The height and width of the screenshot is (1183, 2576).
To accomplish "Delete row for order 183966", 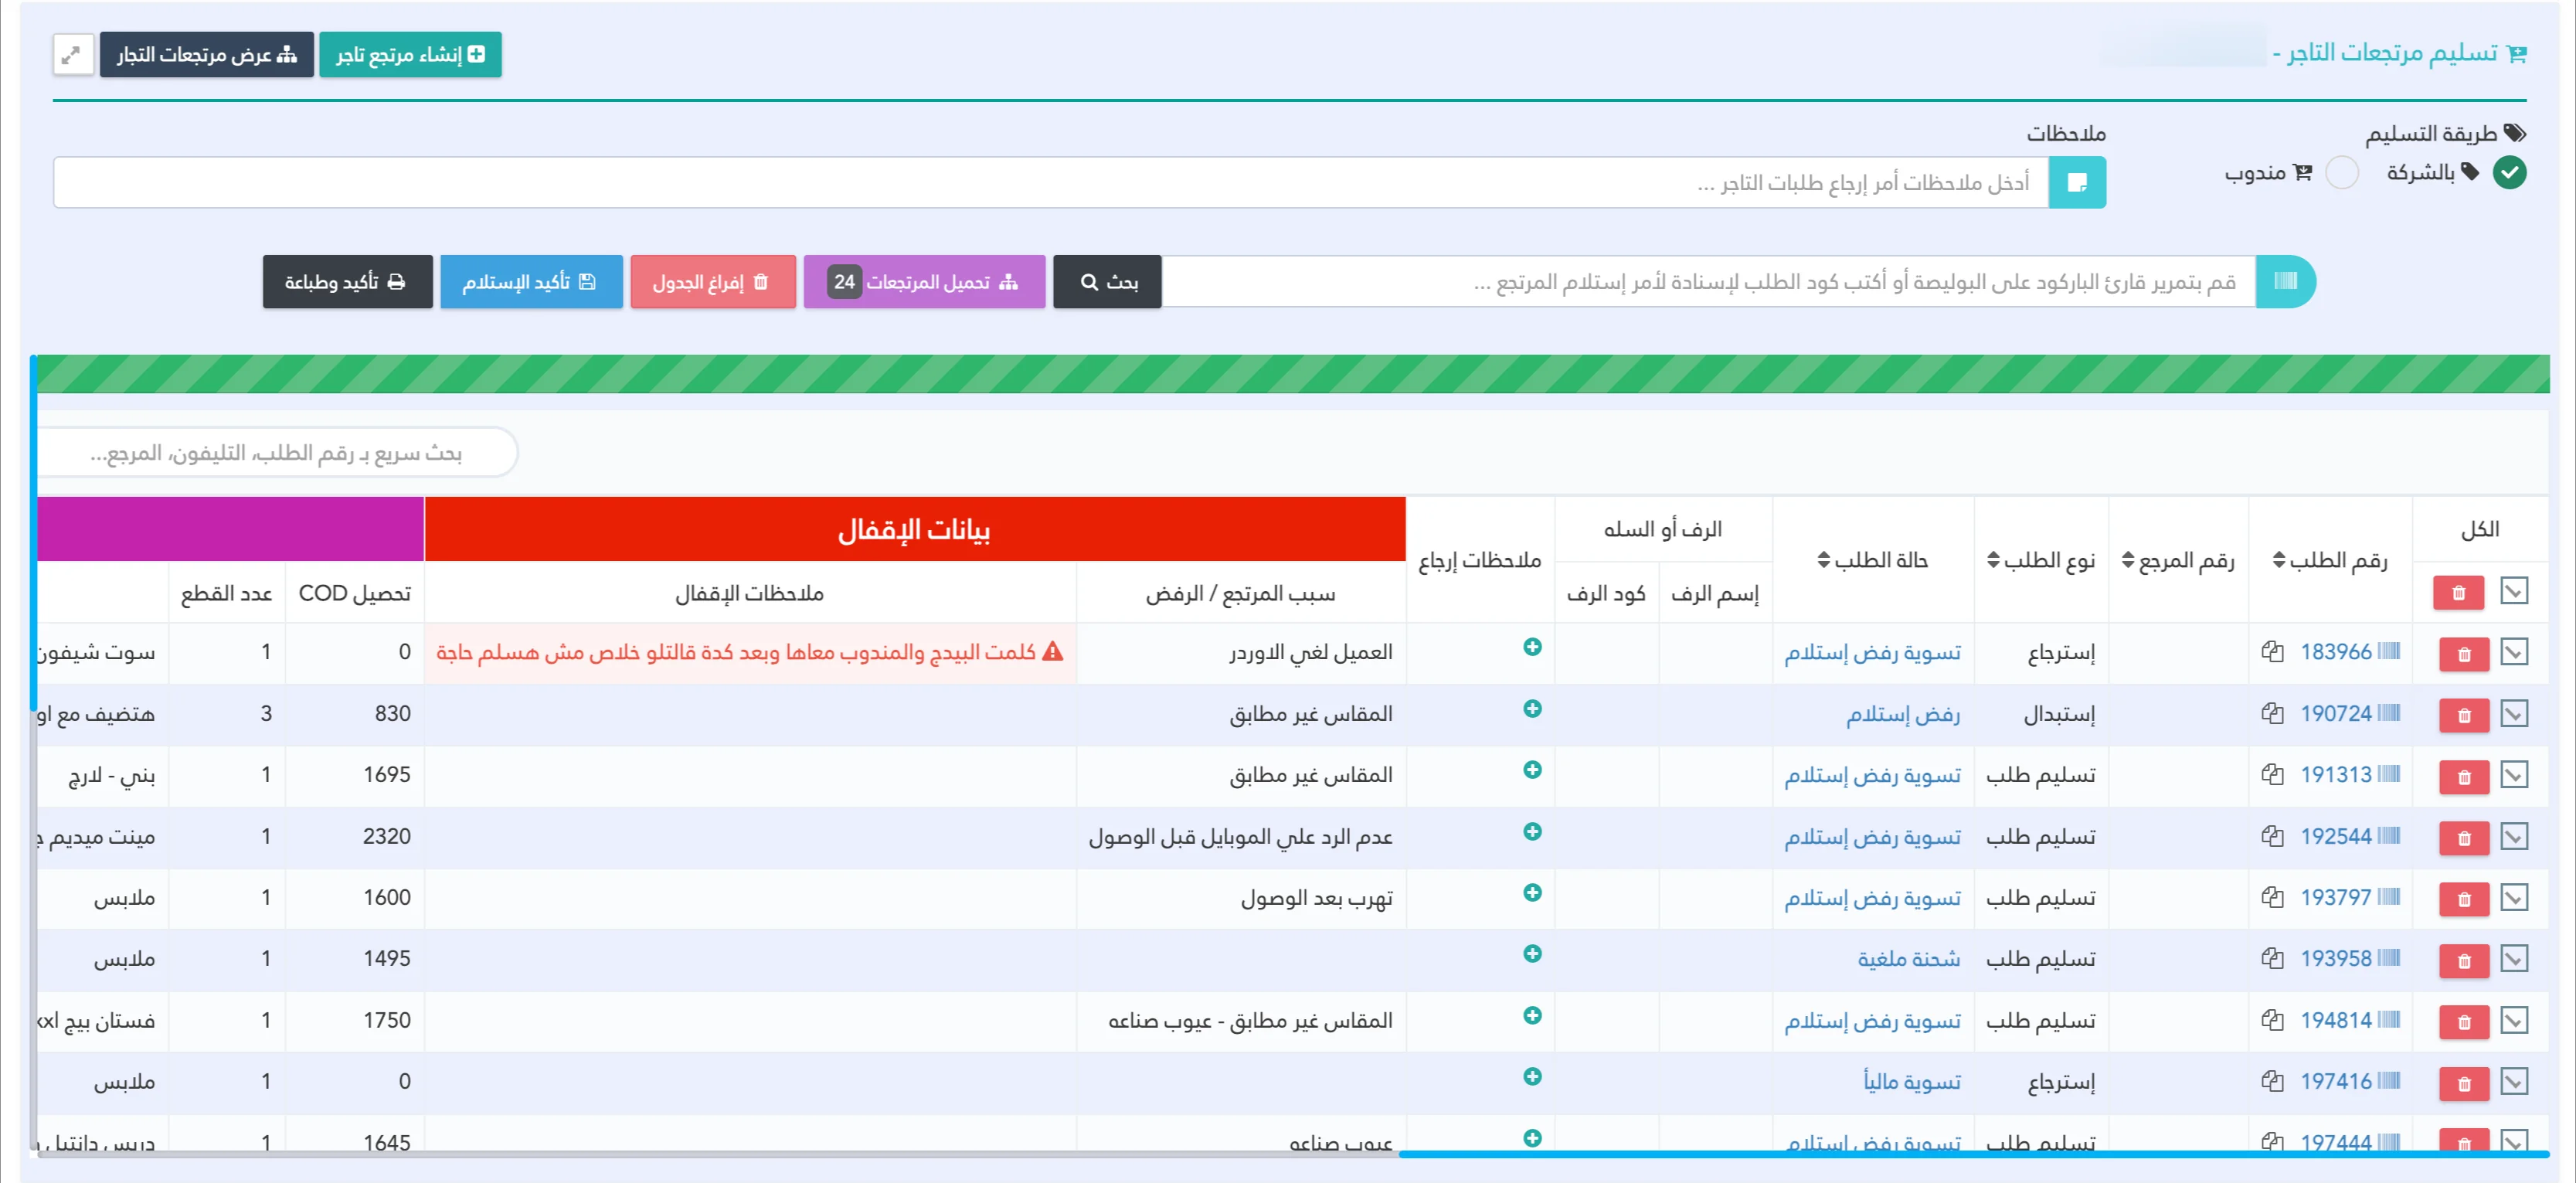I will (2463, 654).
